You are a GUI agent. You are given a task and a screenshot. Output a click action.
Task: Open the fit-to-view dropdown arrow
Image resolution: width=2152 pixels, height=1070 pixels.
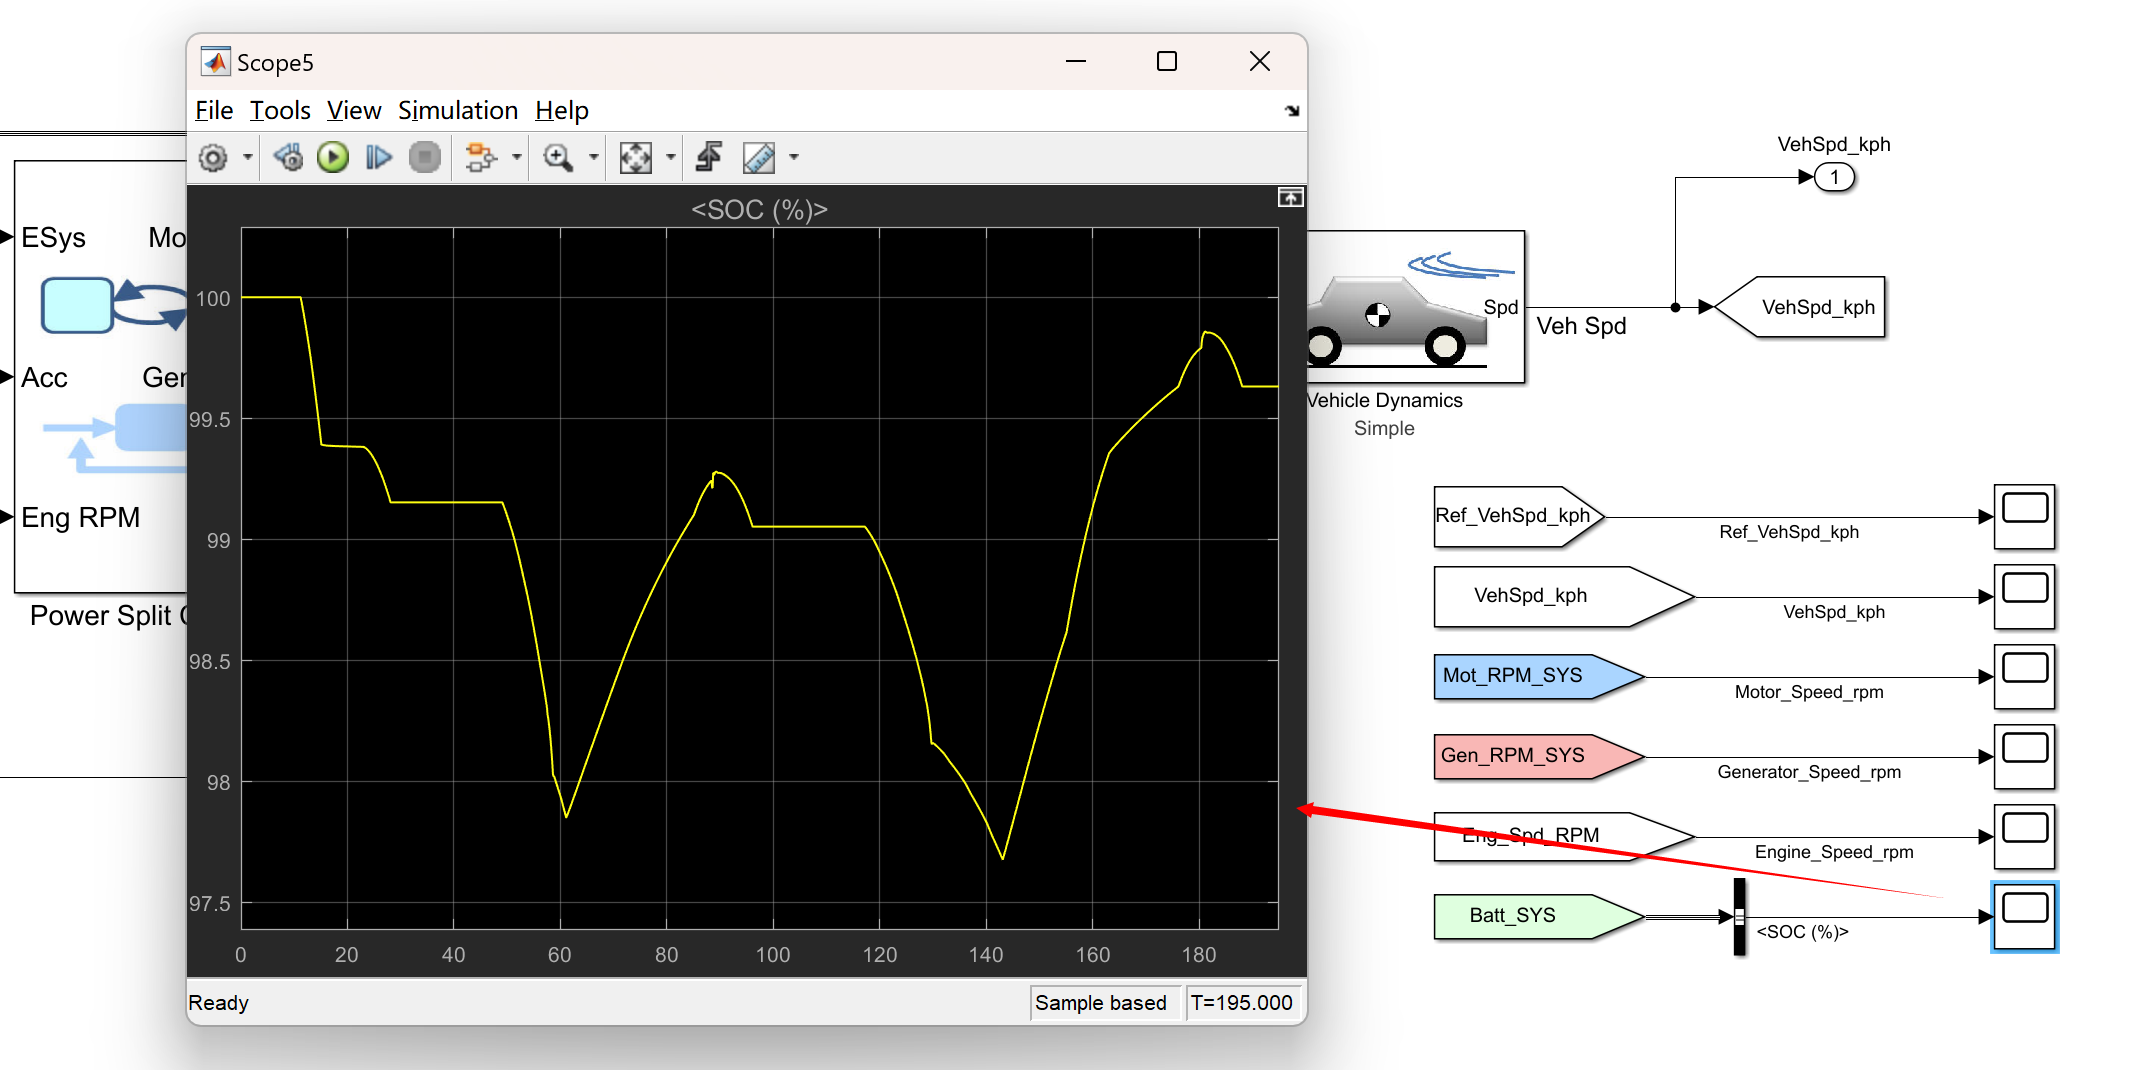(x=670, y=157)
